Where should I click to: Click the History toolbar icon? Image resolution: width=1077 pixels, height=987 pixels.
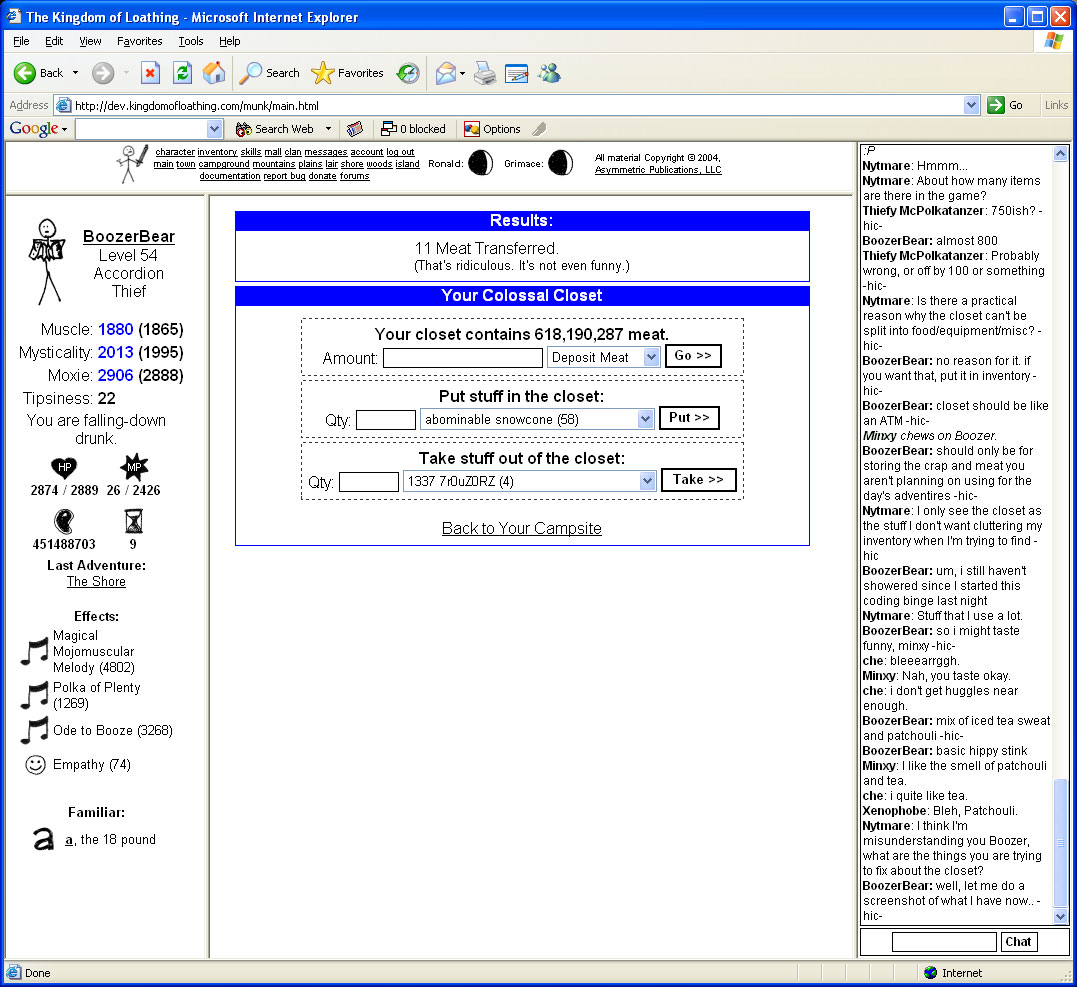[407, 73]
